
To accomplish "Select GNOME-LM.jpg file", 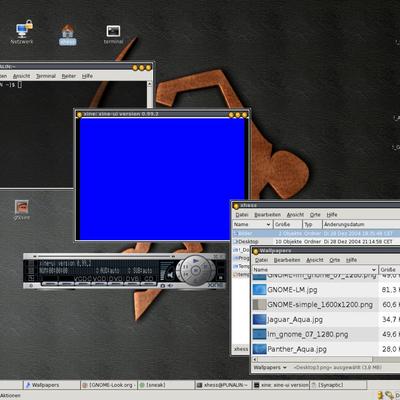I will coord(326,290).
